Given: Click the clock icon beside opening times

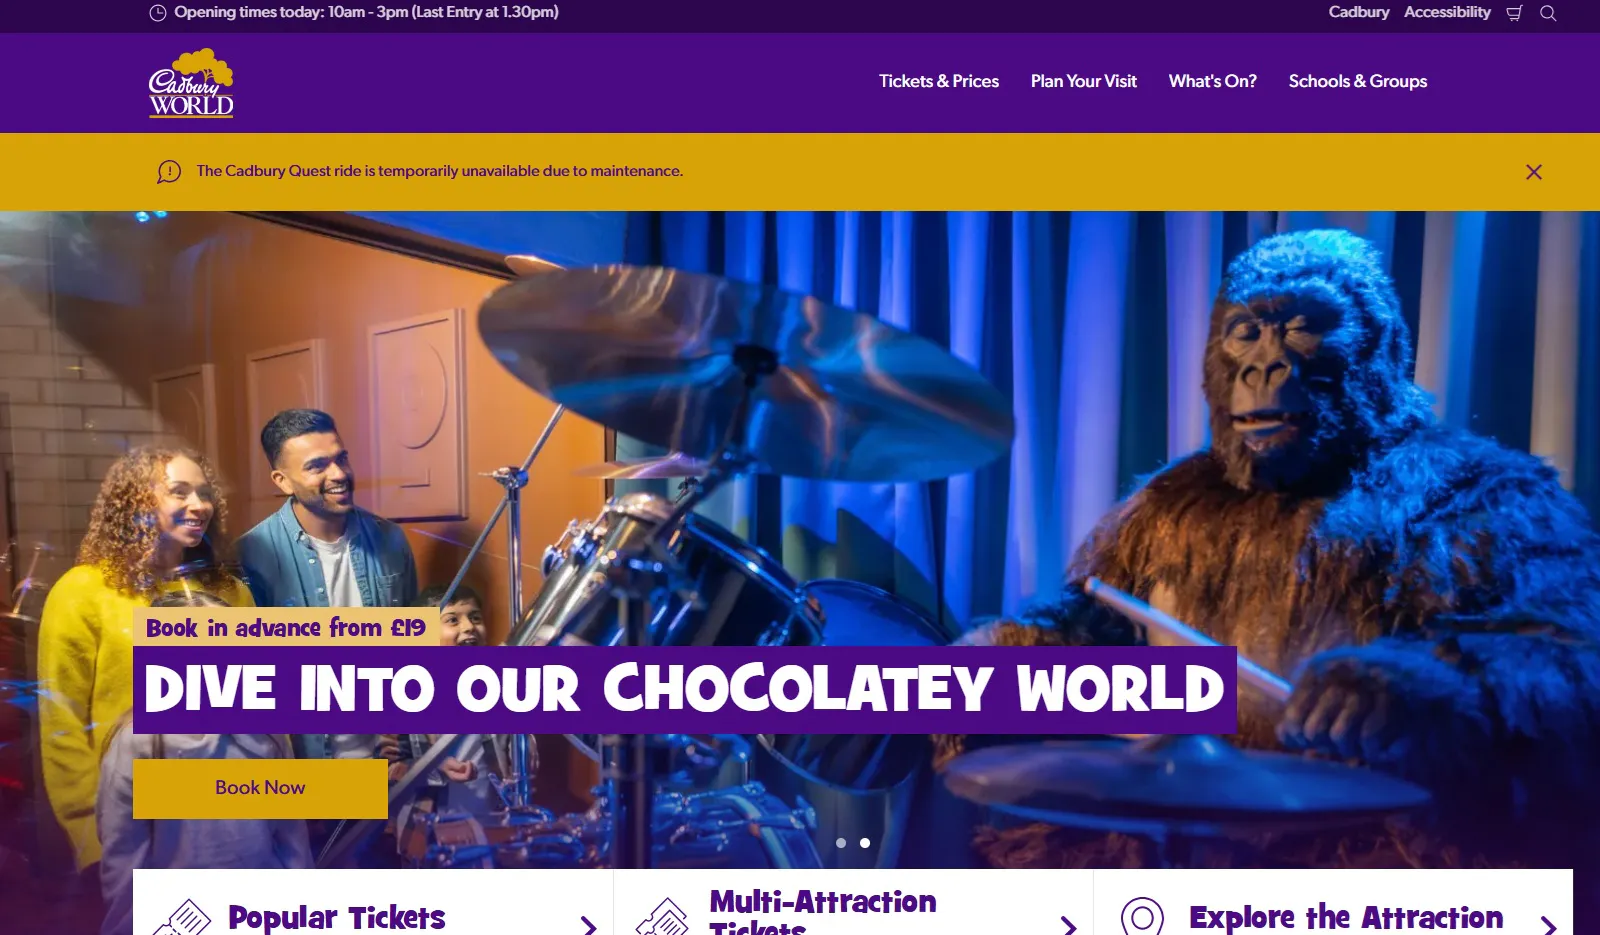Looking at the screenshot, I should point(158,13).
